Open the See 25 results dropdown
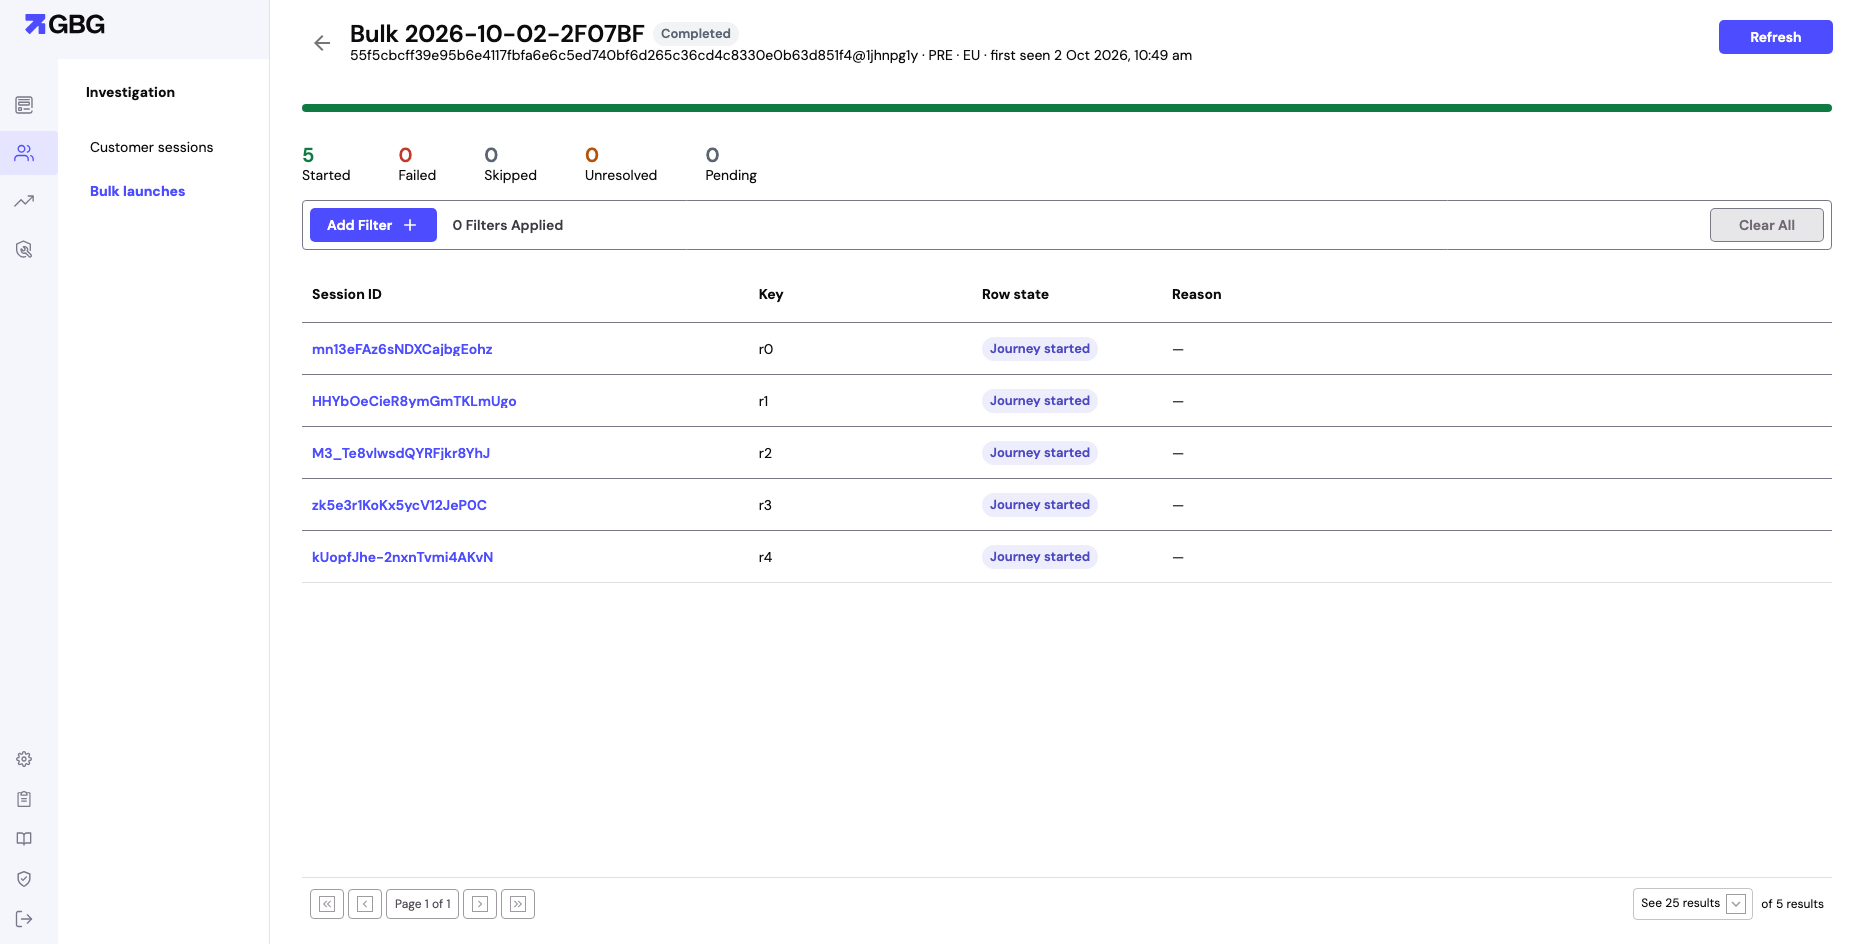 point(1692,904)
